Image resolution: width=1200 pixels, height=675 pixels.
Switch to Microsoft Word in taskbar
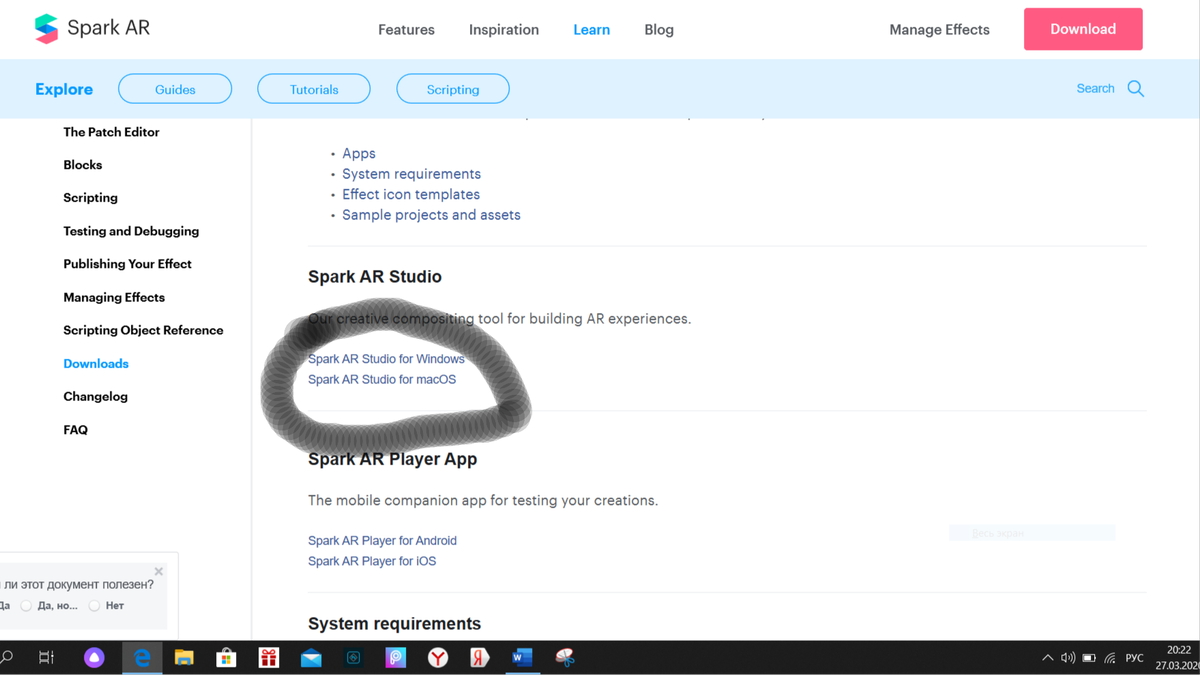(522, 657)
